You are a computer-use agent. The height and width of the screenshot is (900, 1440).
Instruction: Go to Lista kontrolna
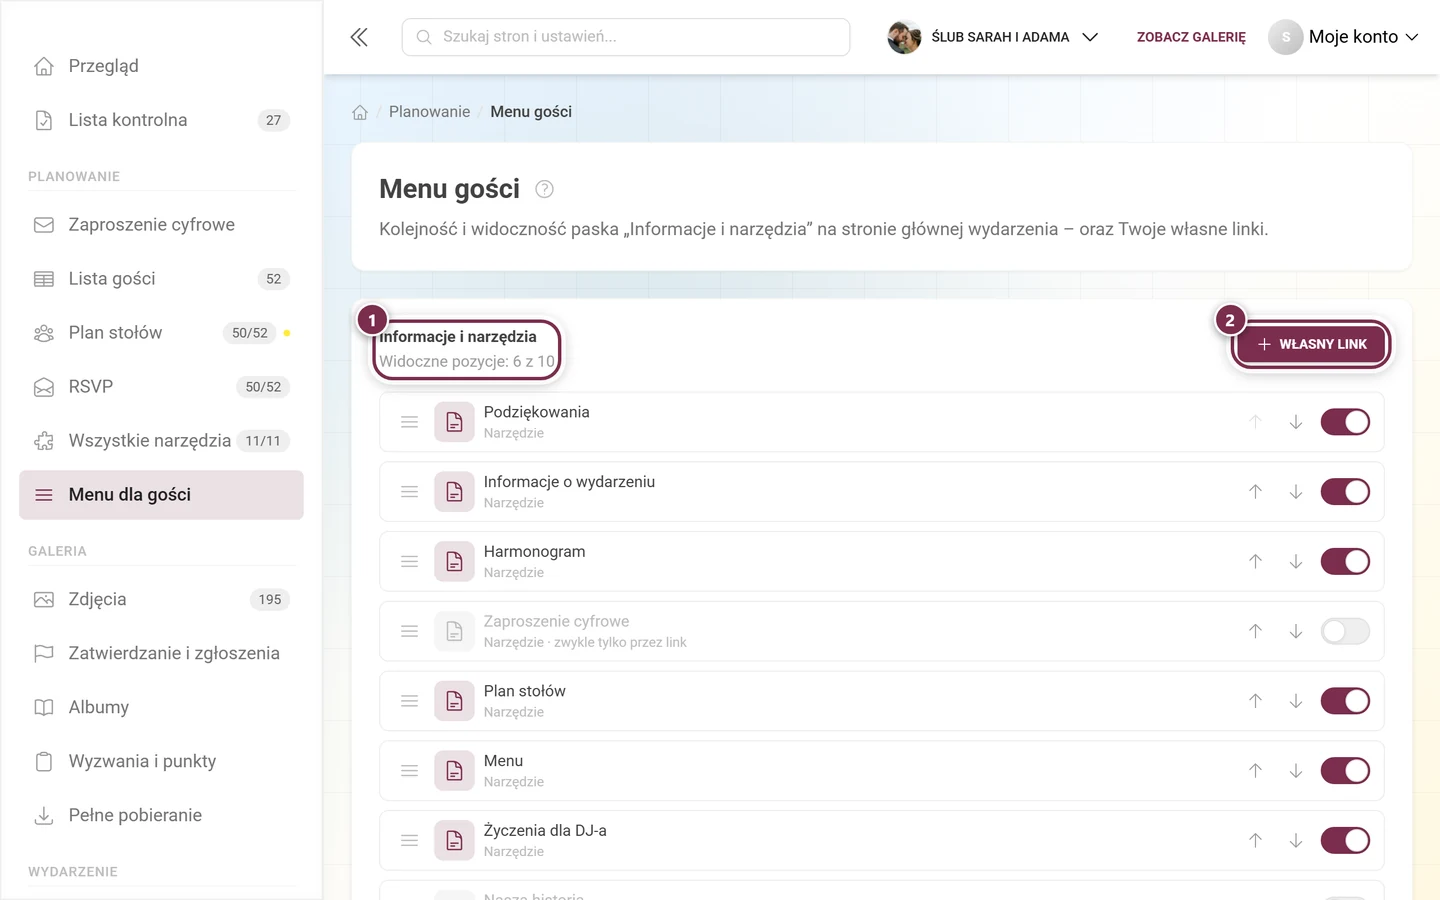pyautogui.click(x=161, y=120)
